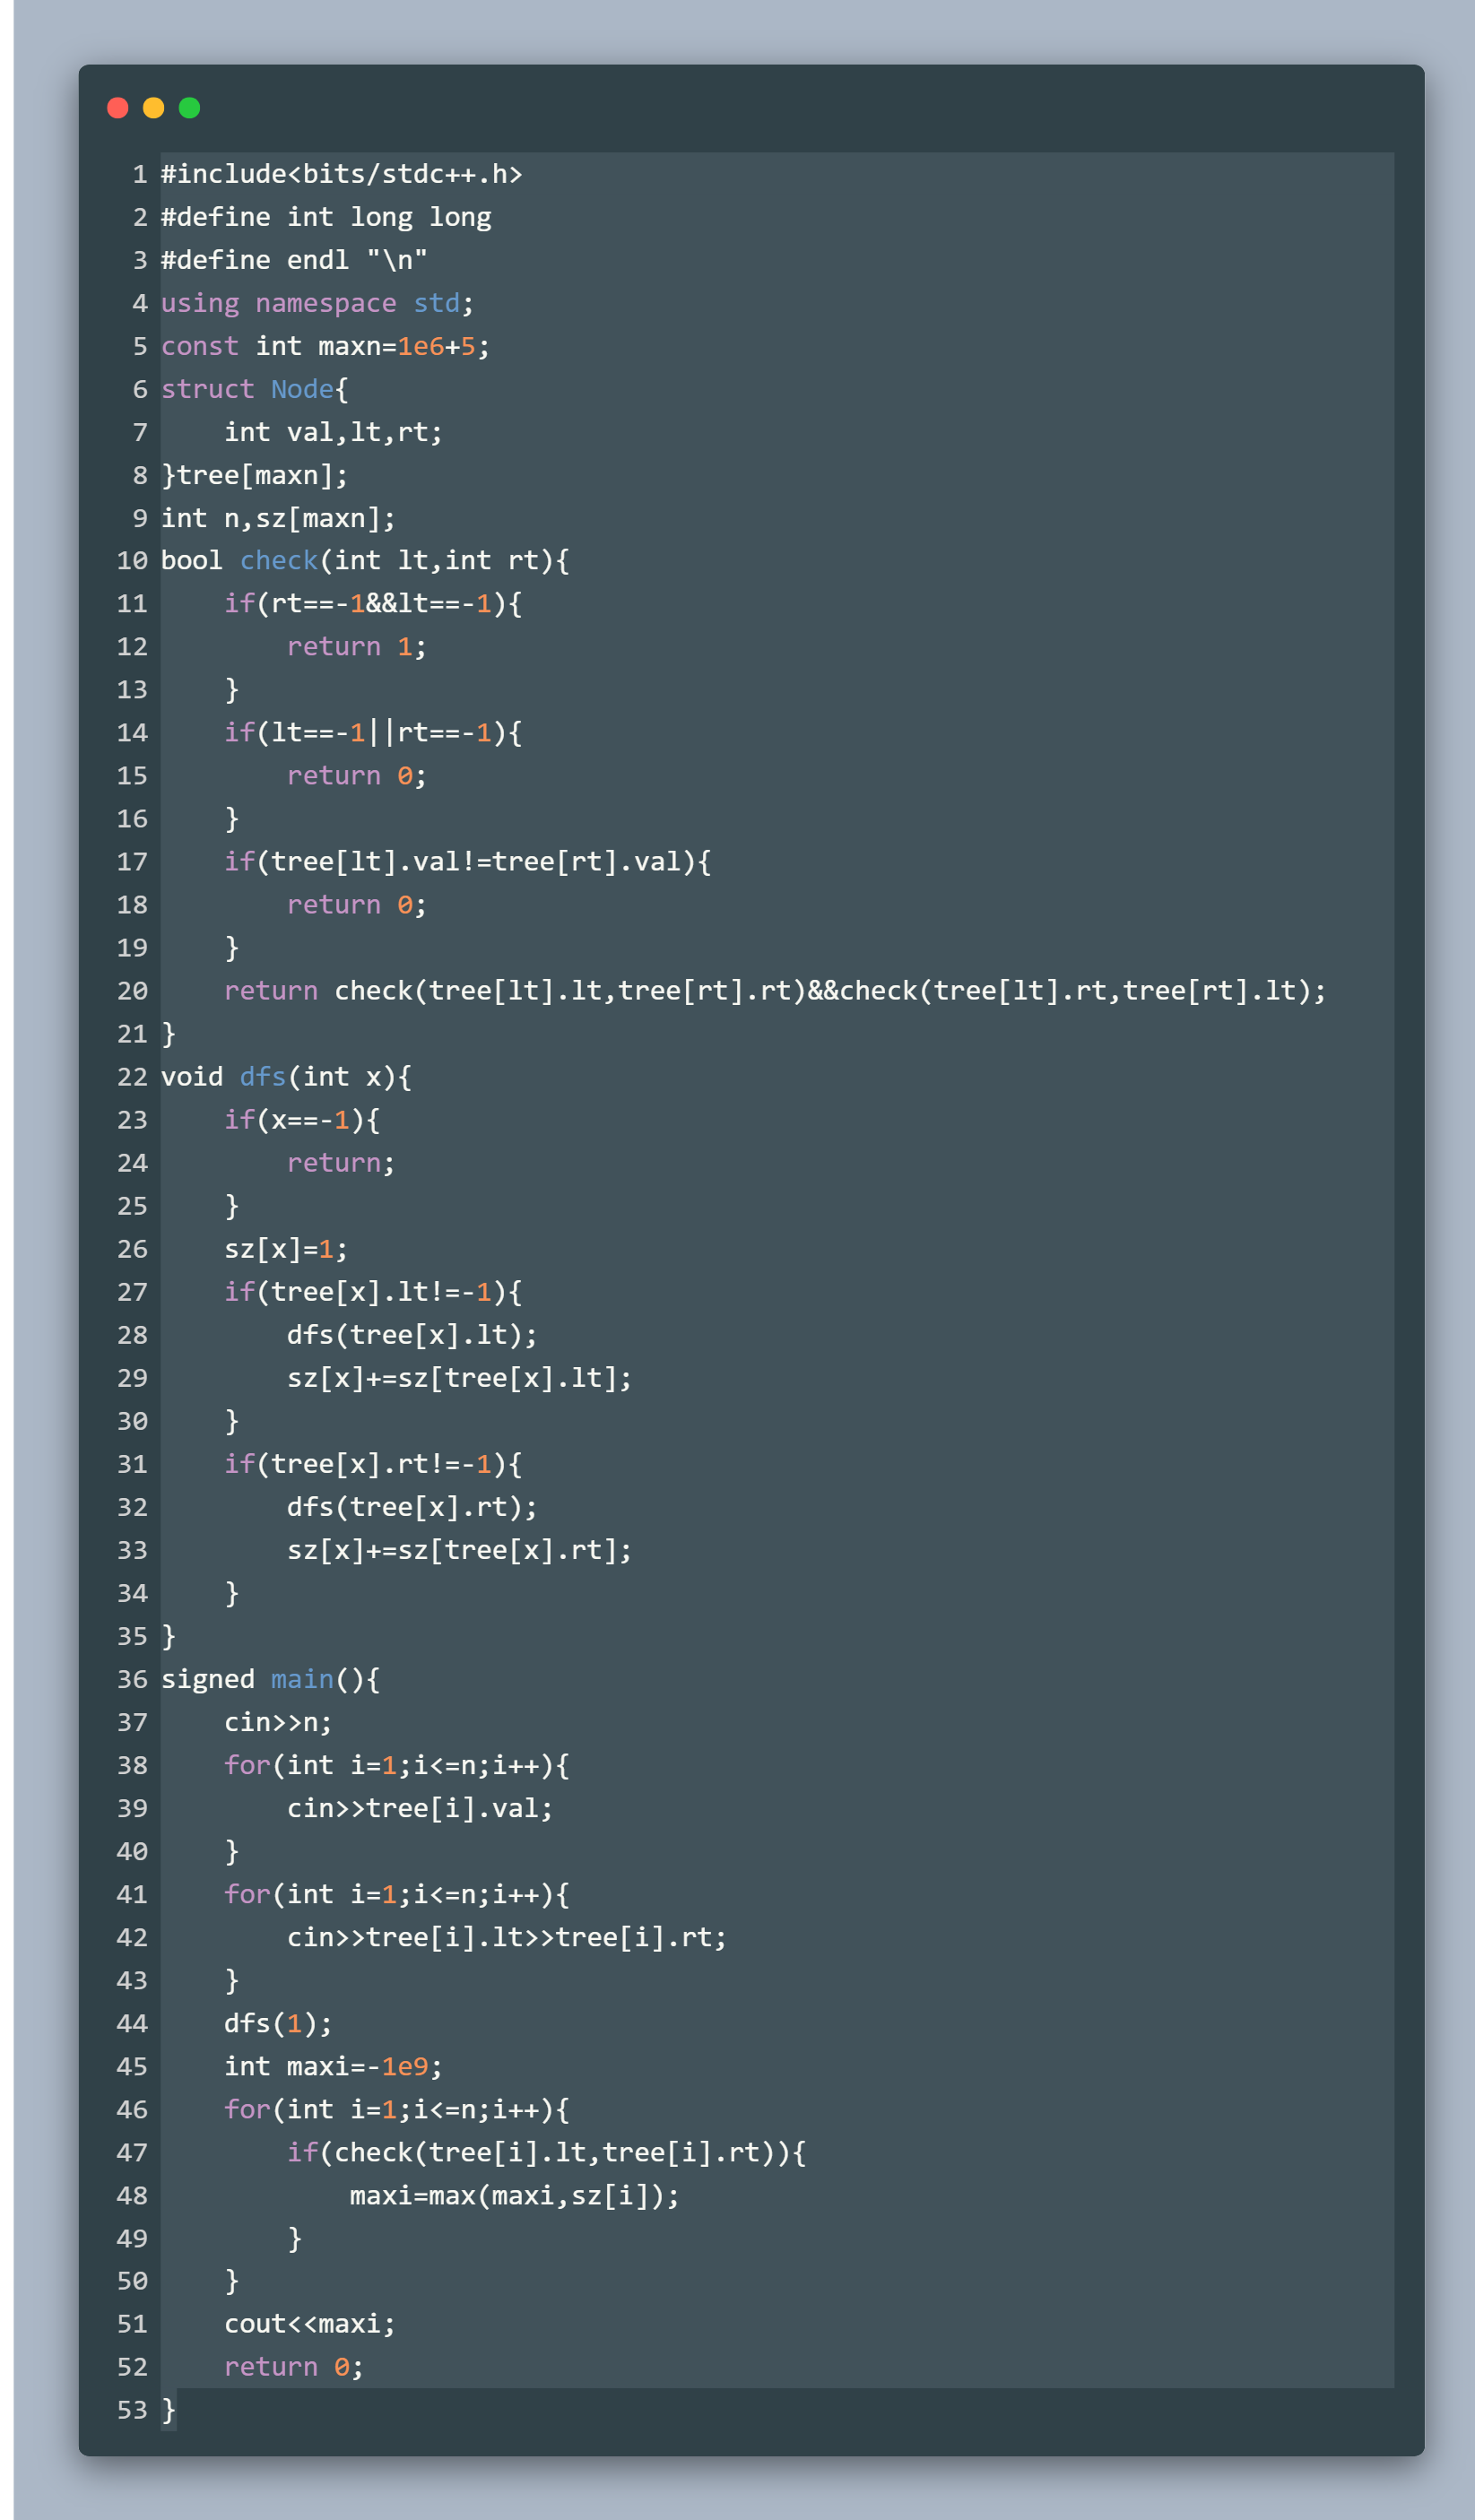Select the "cout<<maxi;" statement
Image resolution: width=1475 pixels, height=2520 pixels.
pos(310,2323)
